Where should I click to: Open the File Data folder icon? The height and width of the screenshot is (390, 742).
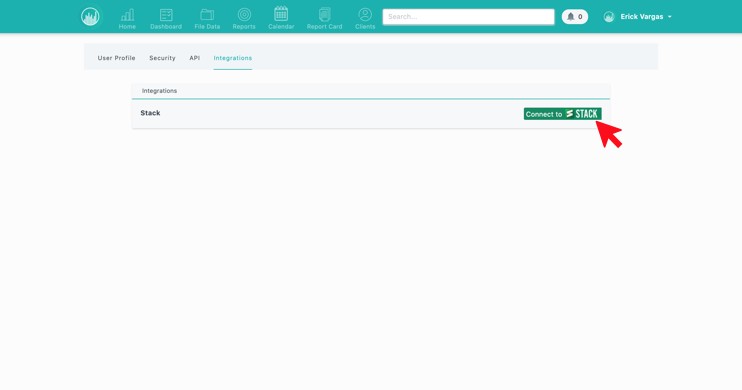(x=207, y=15)
